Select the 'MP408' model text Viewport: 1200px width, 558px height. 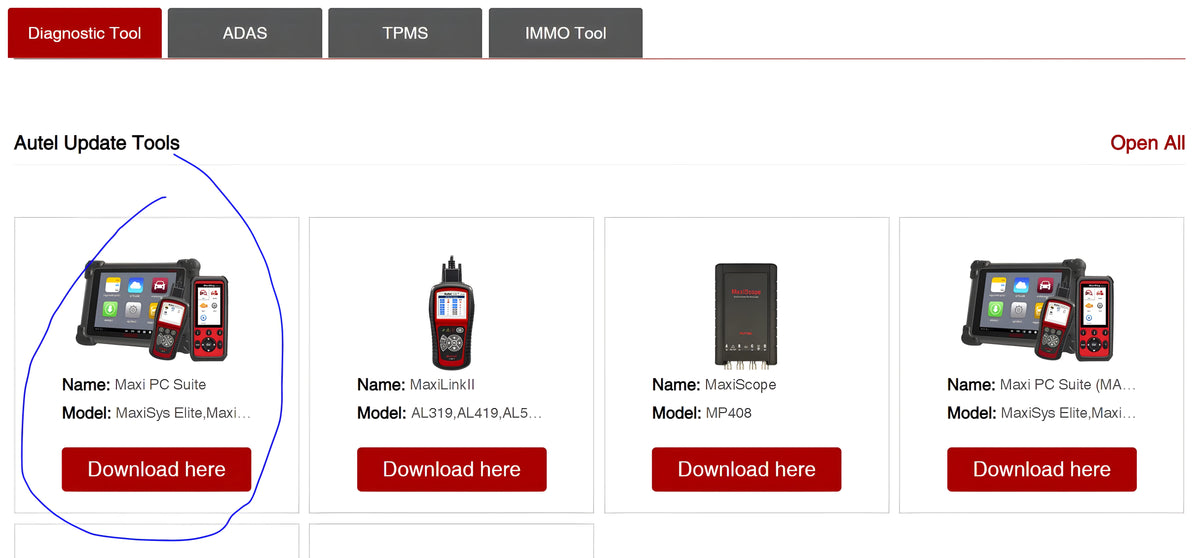729,413
